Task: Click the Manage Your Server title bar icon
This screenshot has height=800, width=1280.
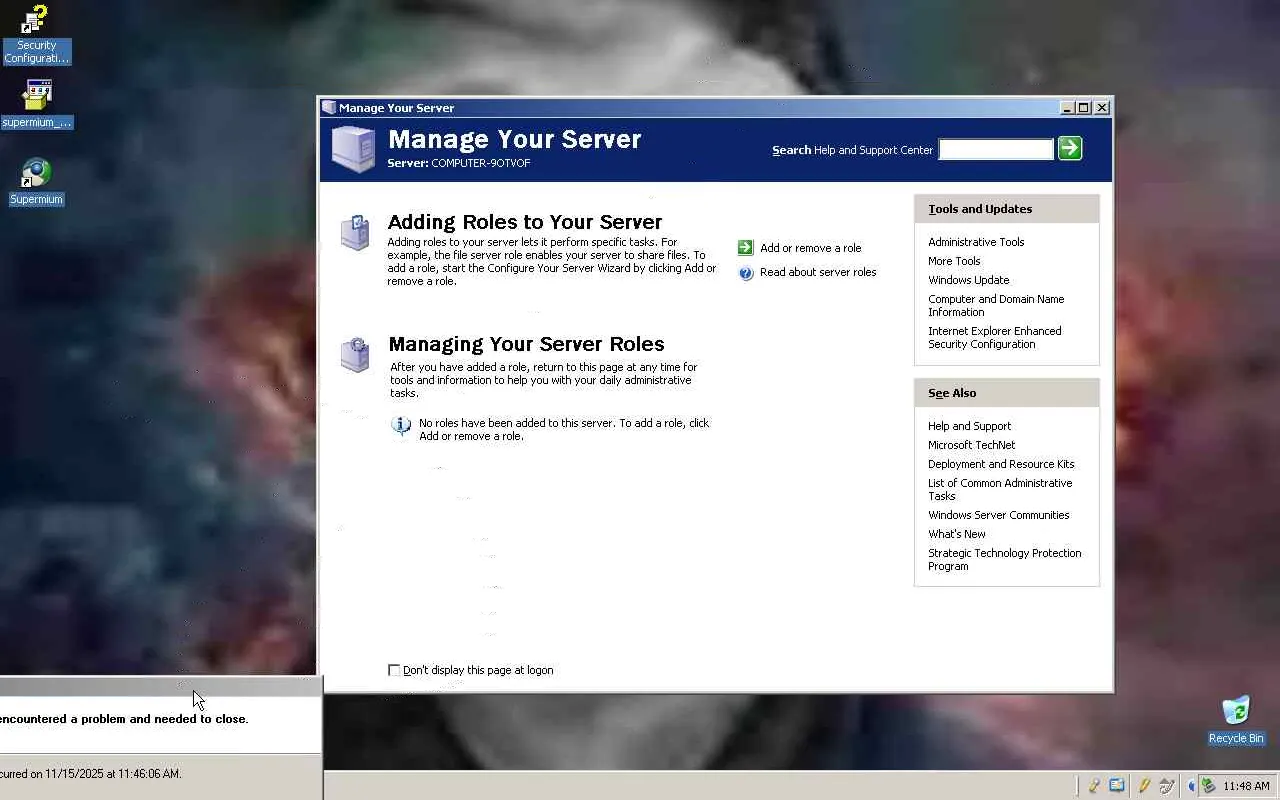Action: (329, 108)
